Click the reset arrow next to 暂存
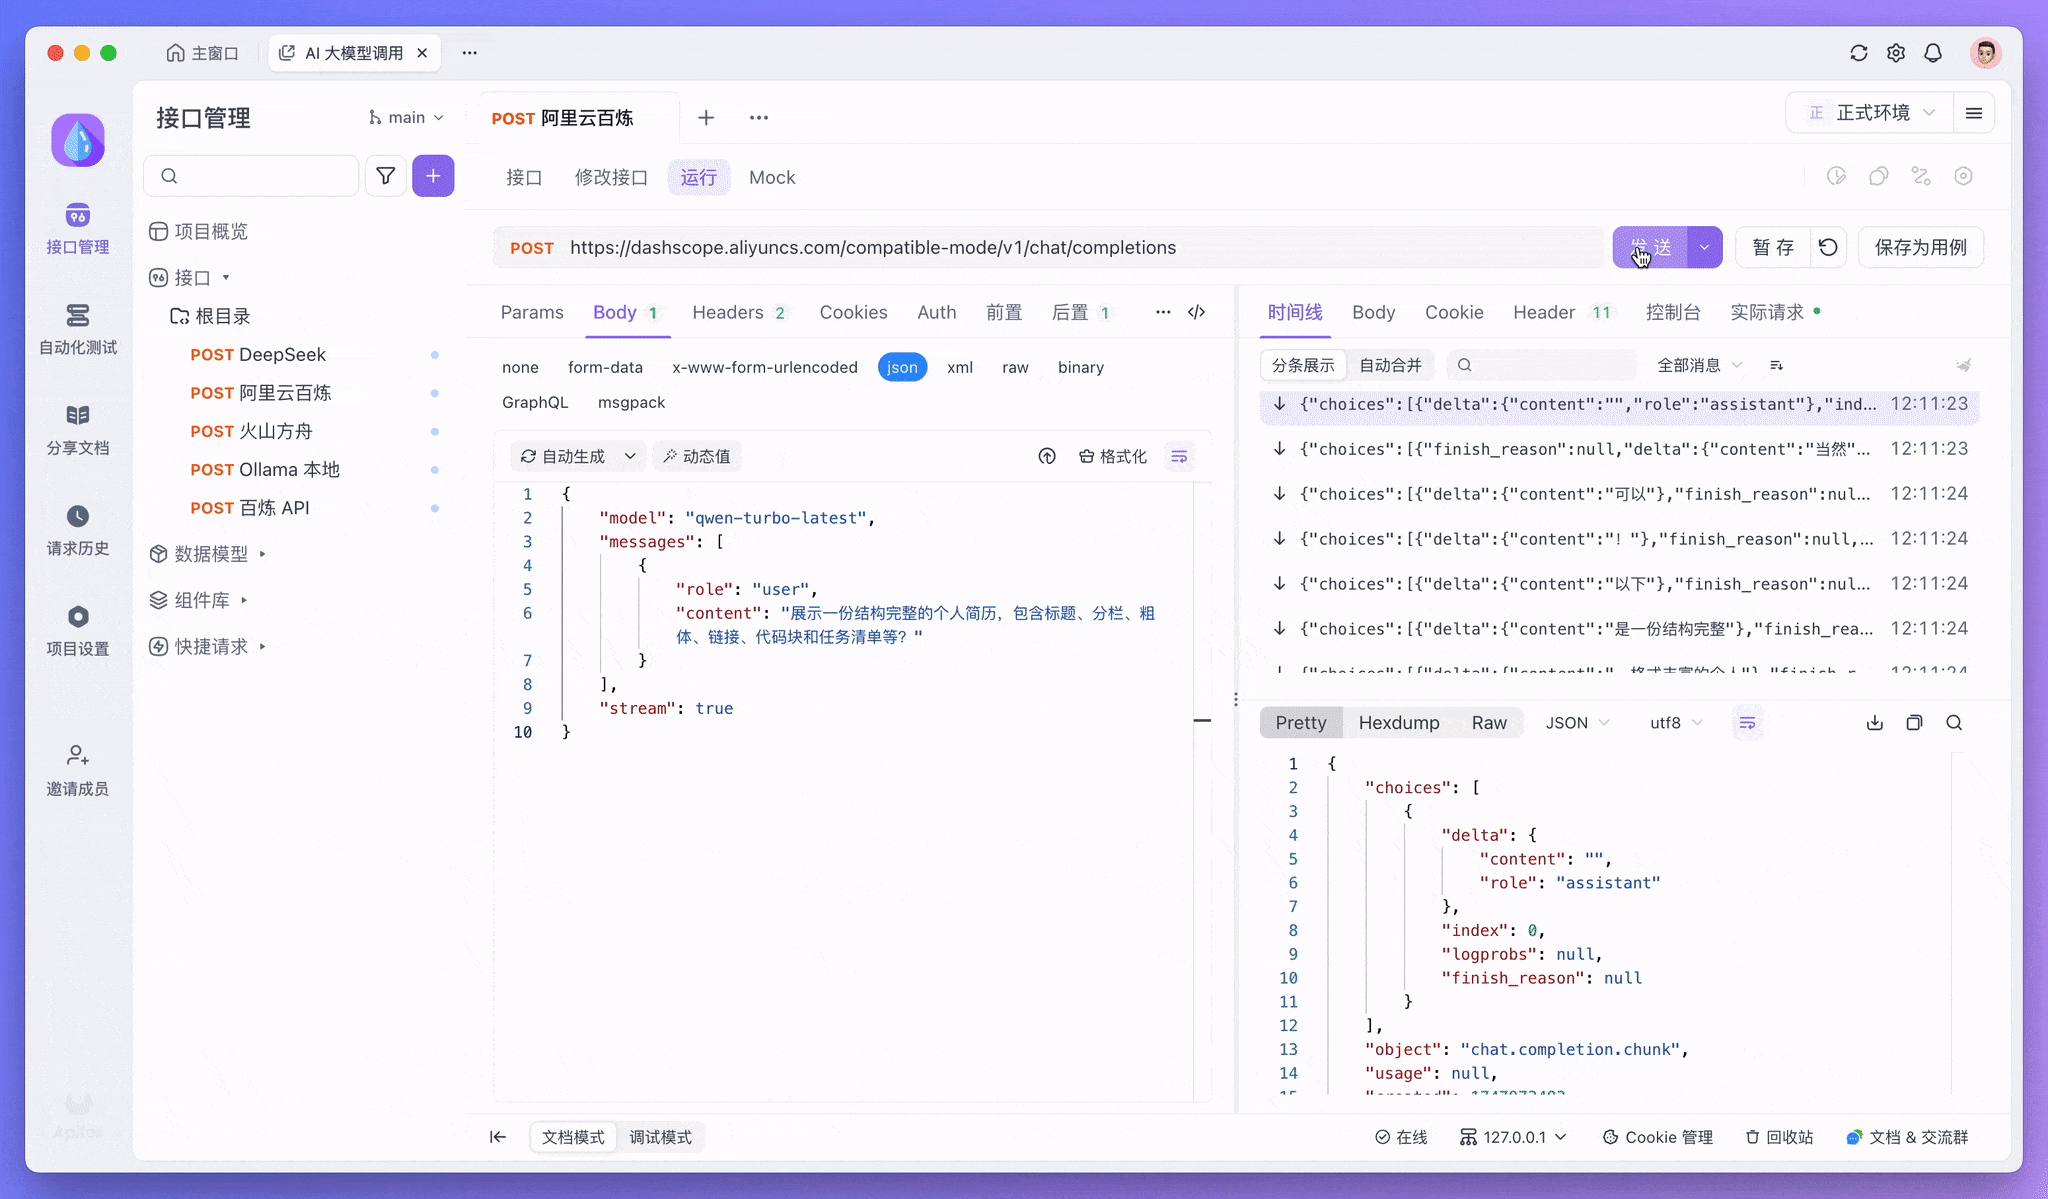Viewport: 2048px width, 1199px height. click(1828, 247)
